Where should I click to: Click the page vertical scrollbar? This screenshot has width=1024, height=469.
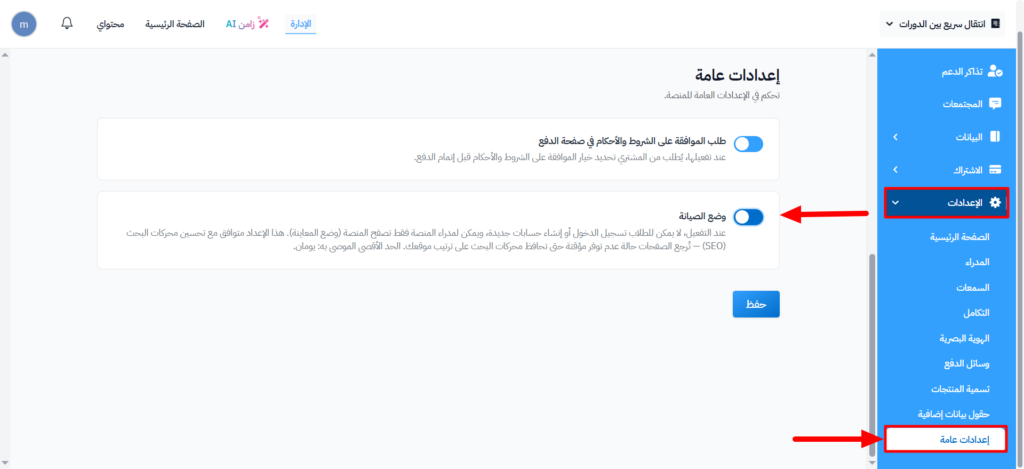pyautogui.click(x=872, y=350)
